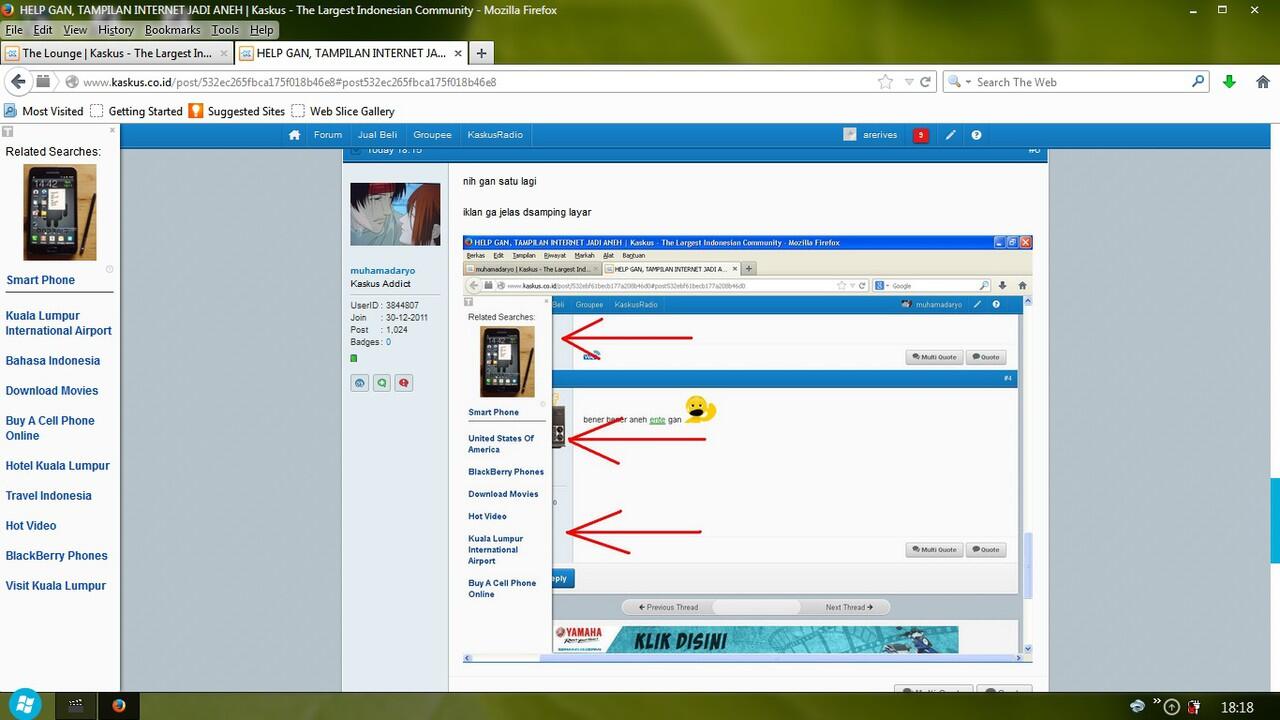Open the Windows Start button
The height and width of the screenshot is (720, 1280).
click(24, 705)
